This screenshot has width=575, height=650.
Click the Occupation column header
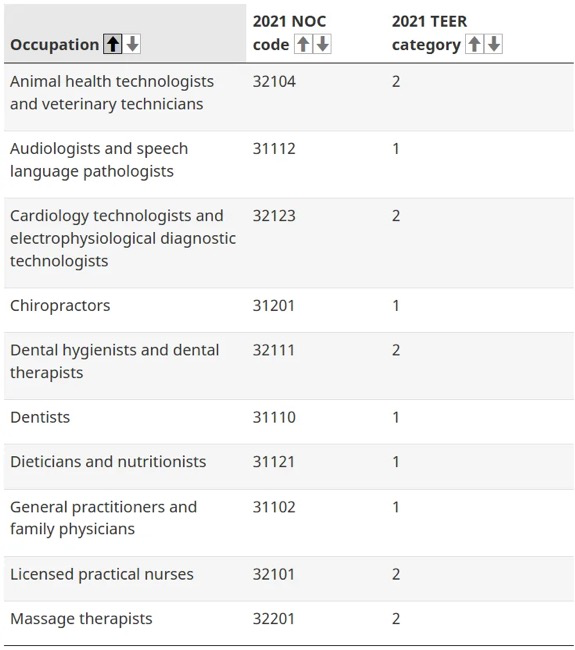(54, 45)
